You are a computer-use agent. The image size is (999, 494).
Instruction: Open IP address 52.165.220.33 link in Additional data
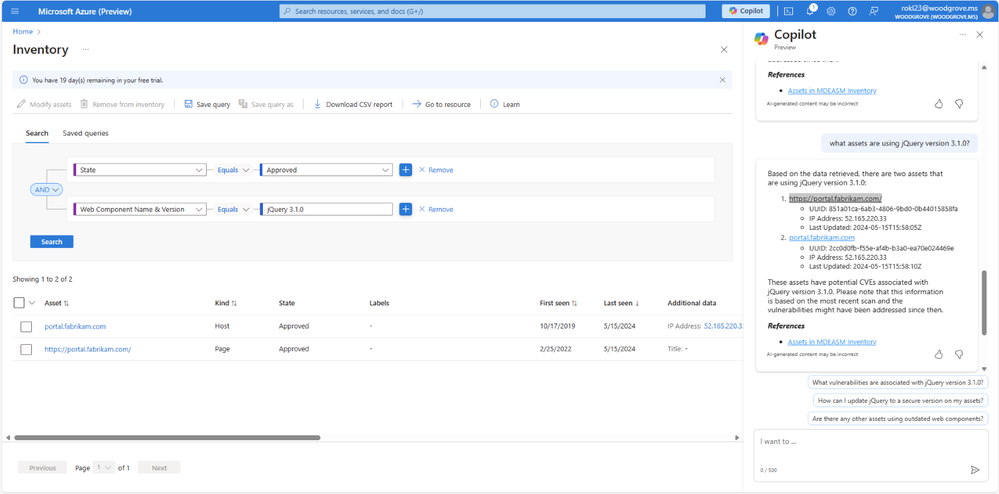pos(724,326)
